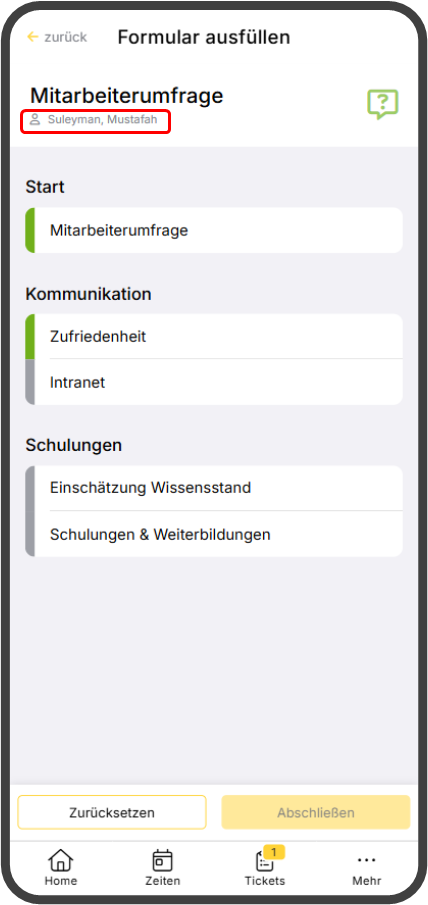
Task: Open the Tickets list icon
Action: click(x=264, y=861)
